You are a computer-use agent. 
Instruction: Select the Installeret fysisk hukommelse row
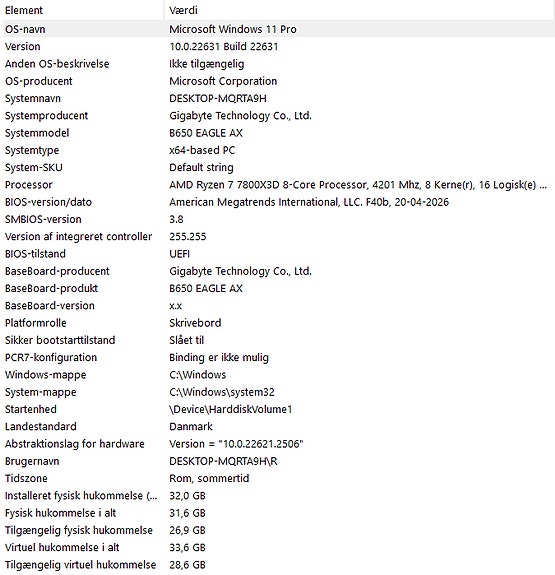[277, 495]
